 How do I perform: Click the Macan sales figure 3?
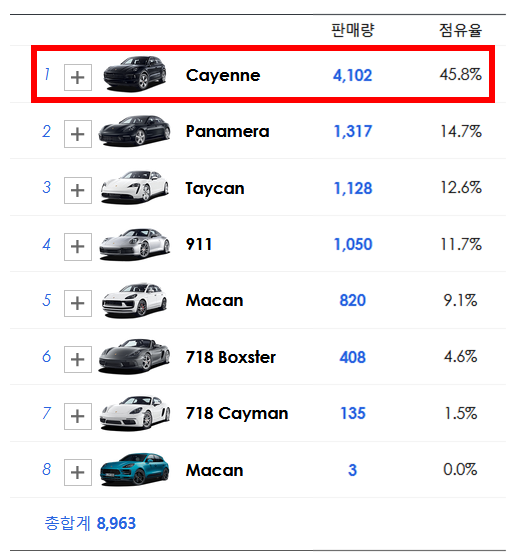353,470
